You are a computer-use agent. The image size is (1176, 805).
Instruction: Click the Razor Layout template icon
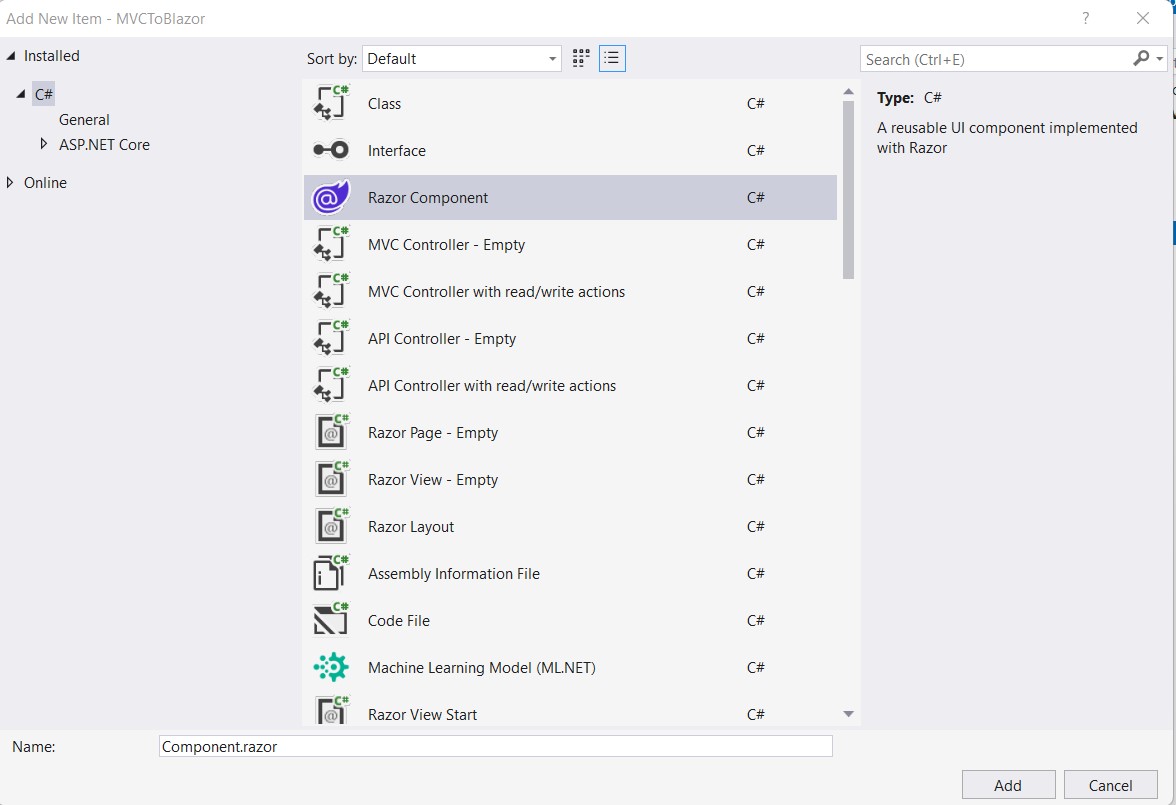[331, 526]
